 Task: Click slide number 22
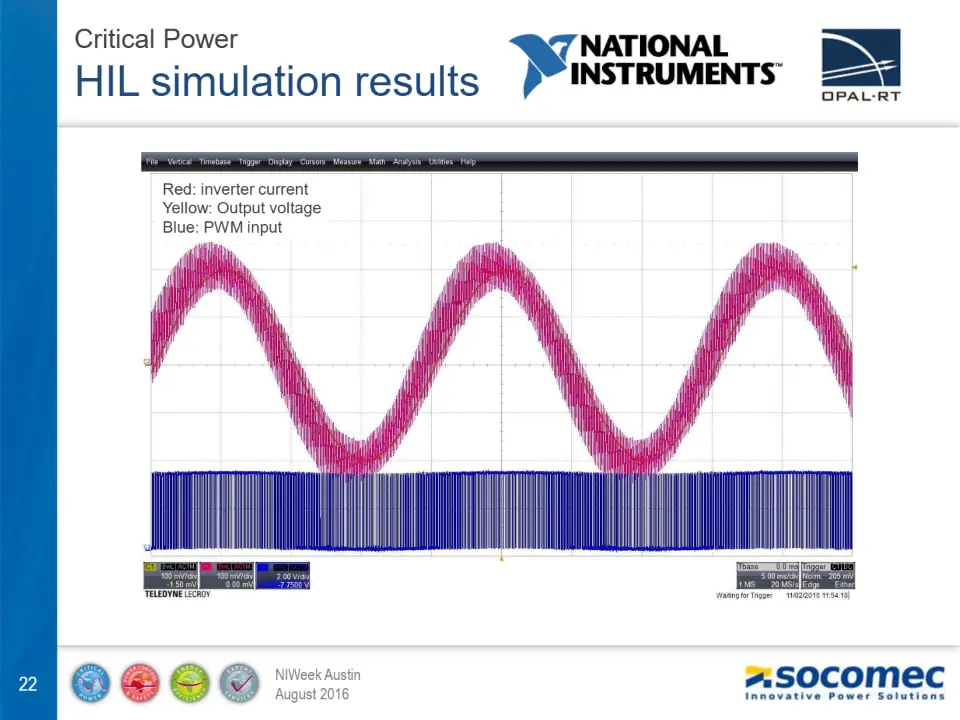coord(28,684)
